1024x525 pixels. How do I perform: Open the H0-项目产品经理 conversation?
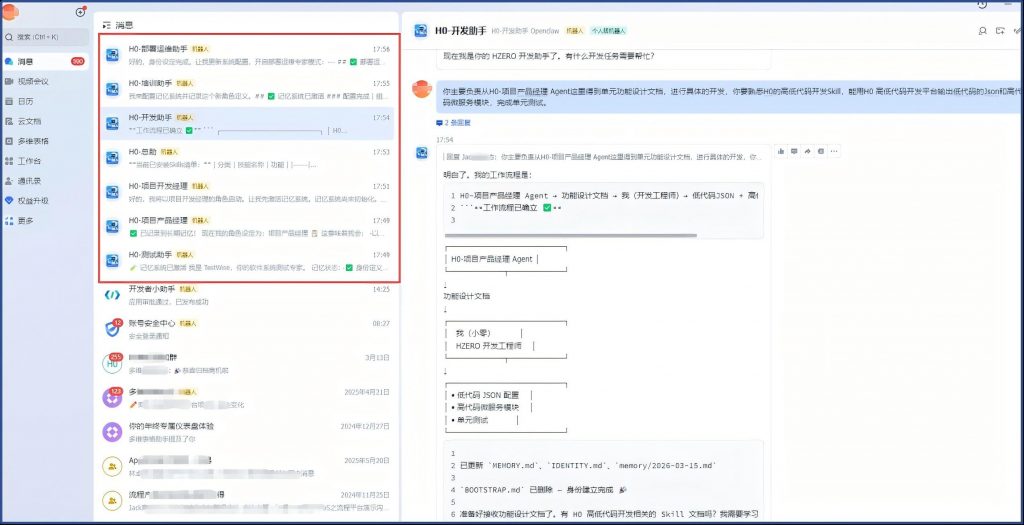248,226
